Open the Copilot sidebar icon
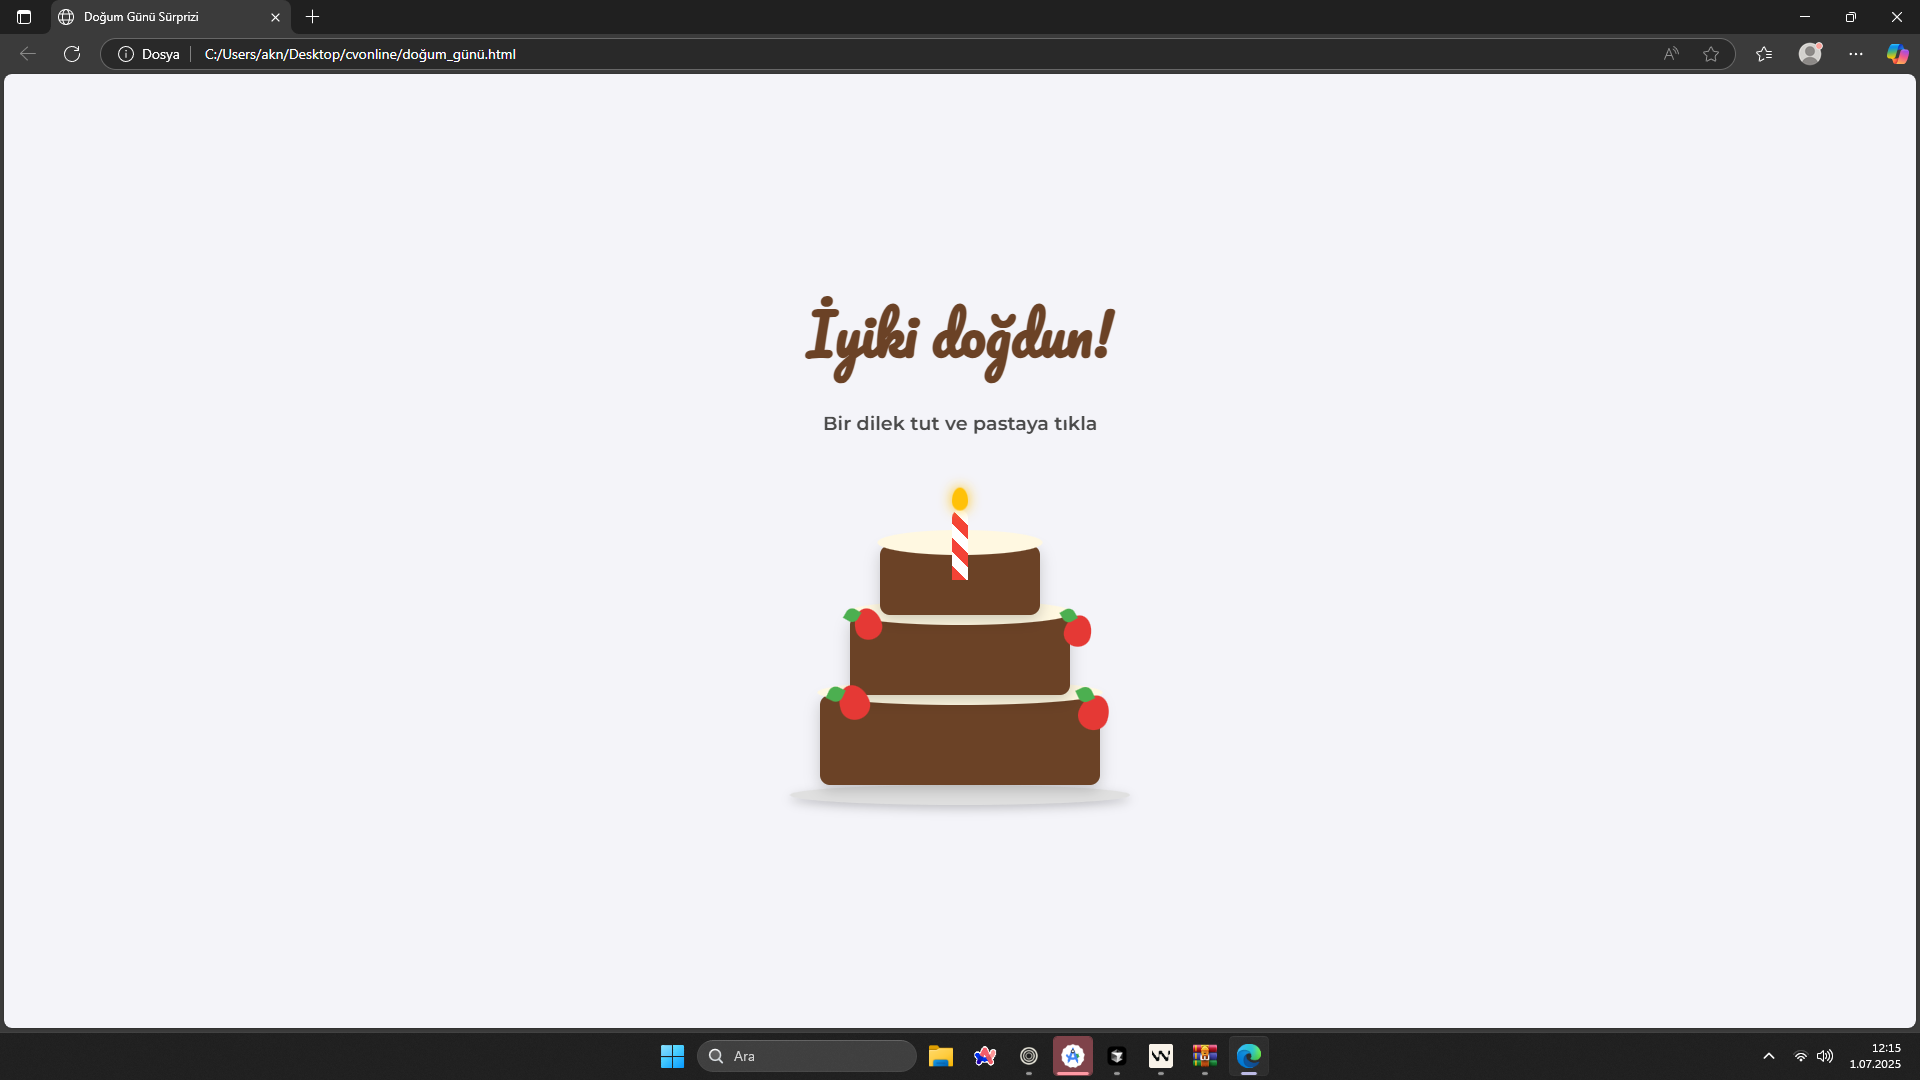 (1897, 54)
